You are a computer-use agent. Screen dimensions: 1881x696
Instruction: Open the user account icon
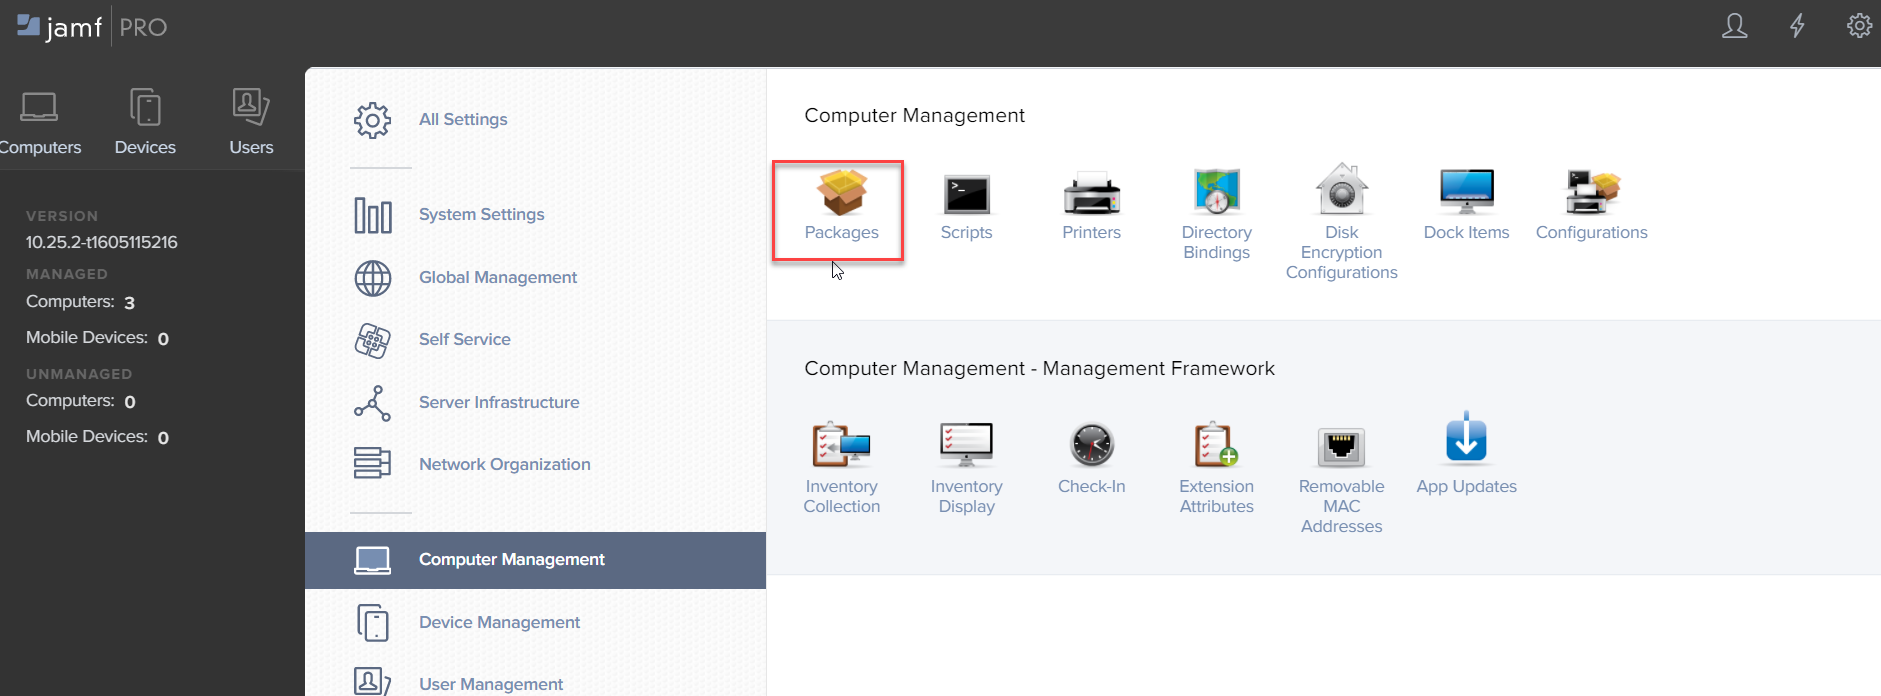tap(1734, 26)
